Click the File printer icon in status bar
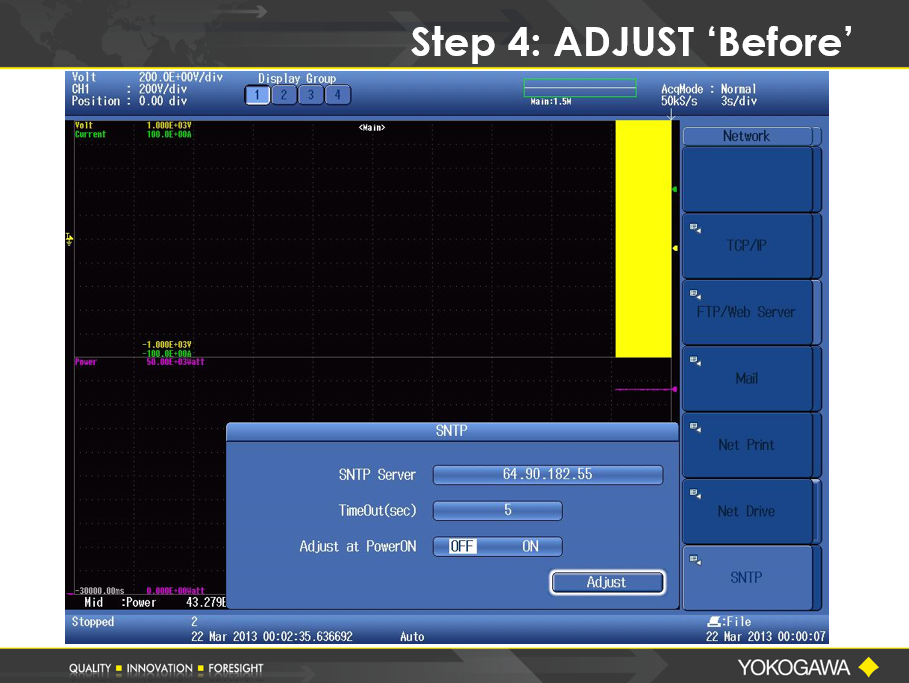Image resolution: width=909 pixels, height=683 pixels. (x=713, y=622)
